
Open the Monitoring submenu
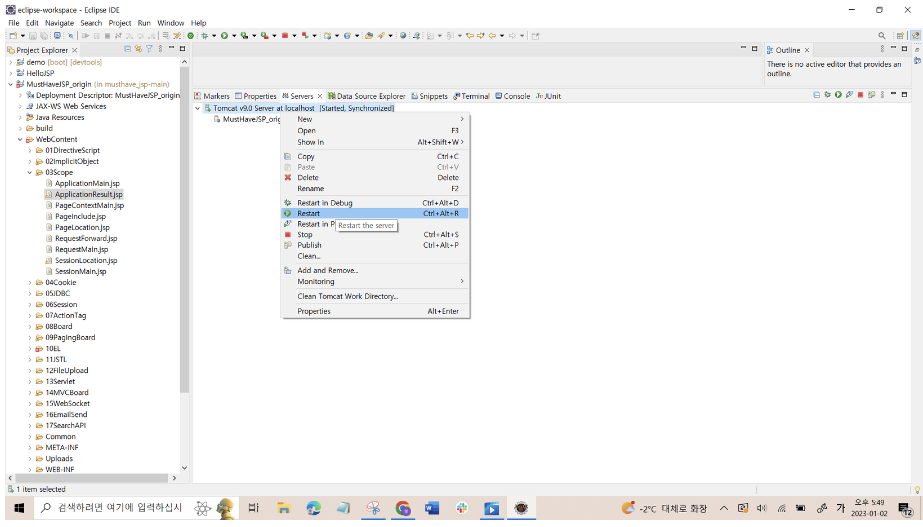point(375,282)
